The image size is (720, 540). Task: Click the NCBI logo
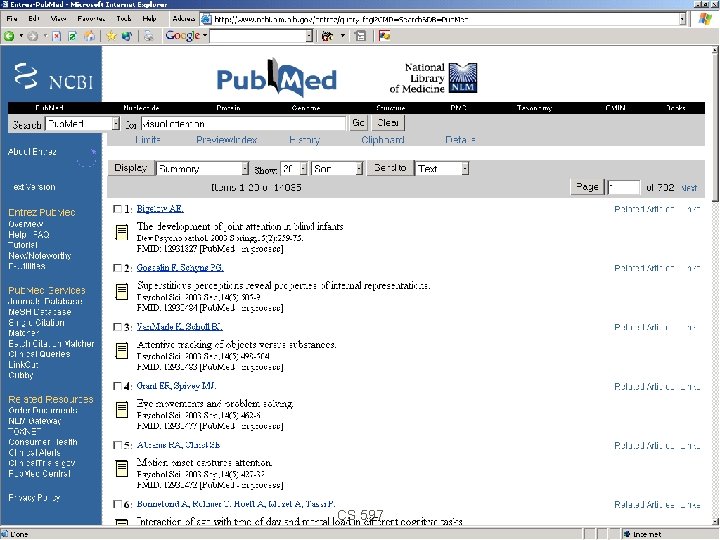[x=53, y=76]
